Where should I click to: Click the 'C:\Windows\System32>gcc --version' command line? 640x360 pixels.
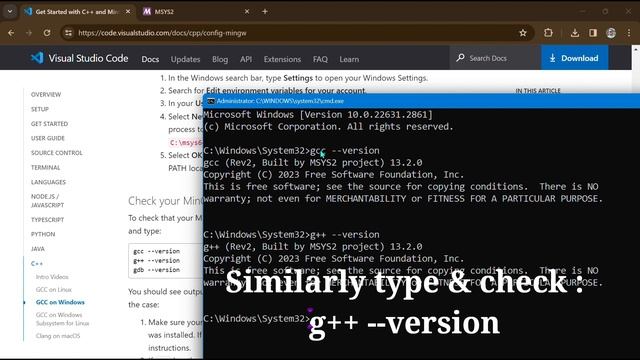[291, 151]
